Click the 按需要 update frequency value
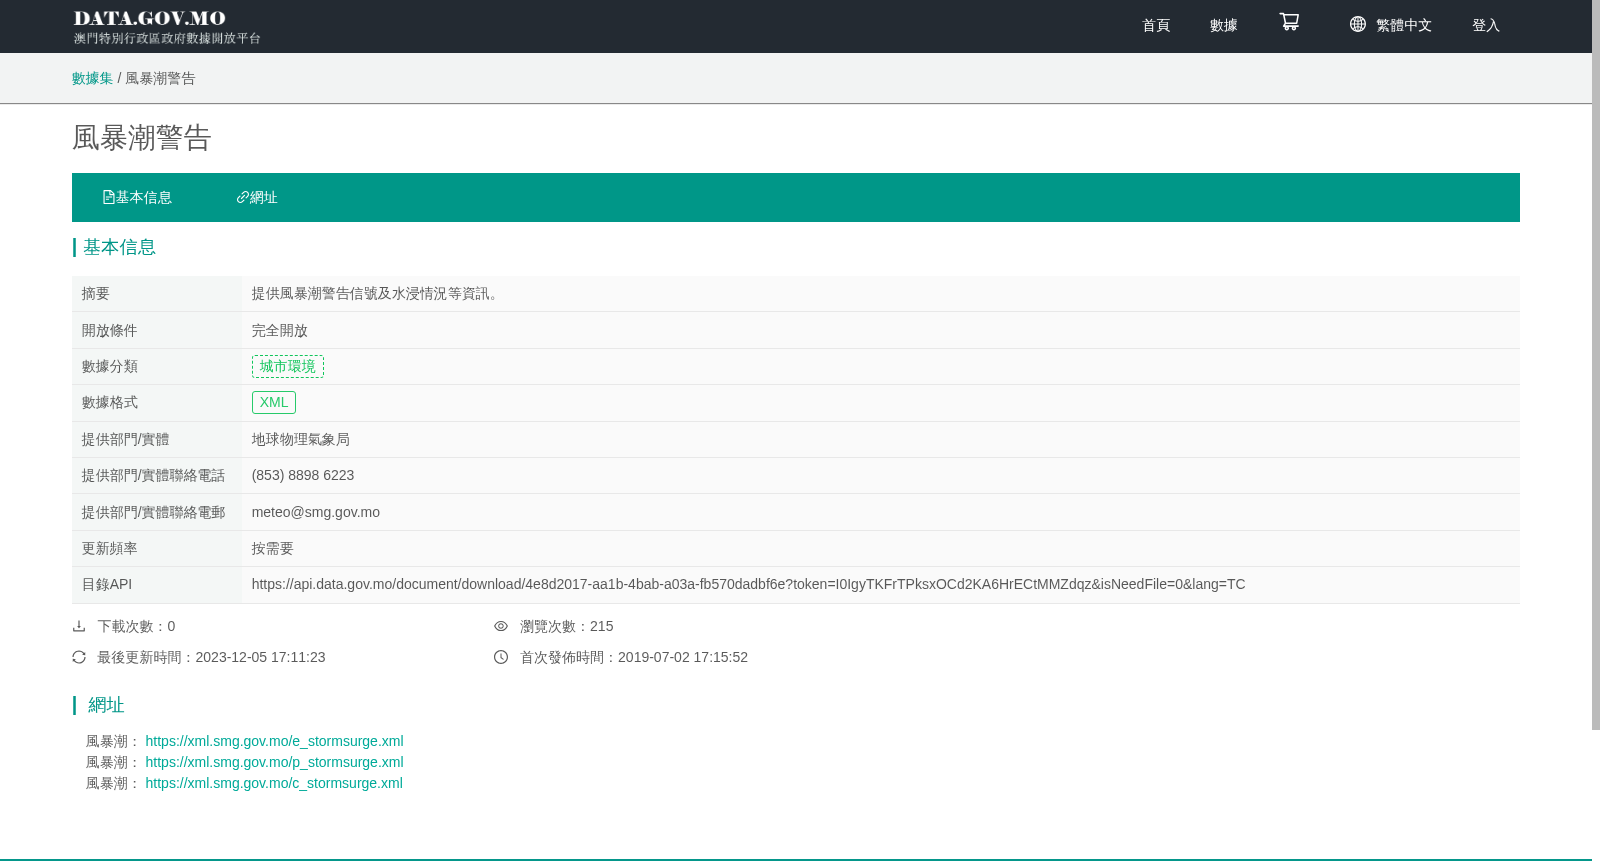Screen dimensions: 1600x861 pyautogui.click(x=273, y=548)
